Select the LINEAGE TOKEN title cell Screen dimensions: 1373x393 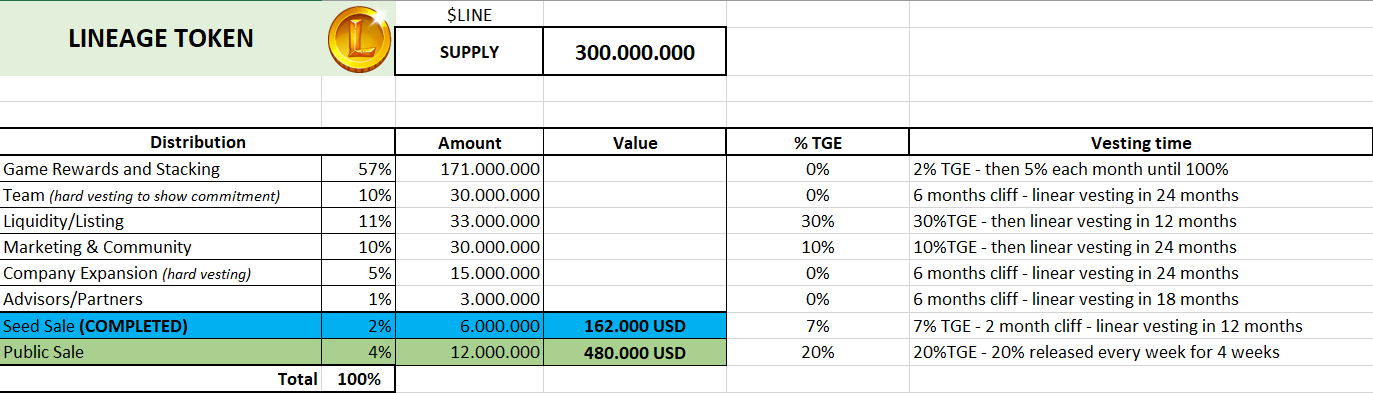pyautogui.click(x=161, y=39)
